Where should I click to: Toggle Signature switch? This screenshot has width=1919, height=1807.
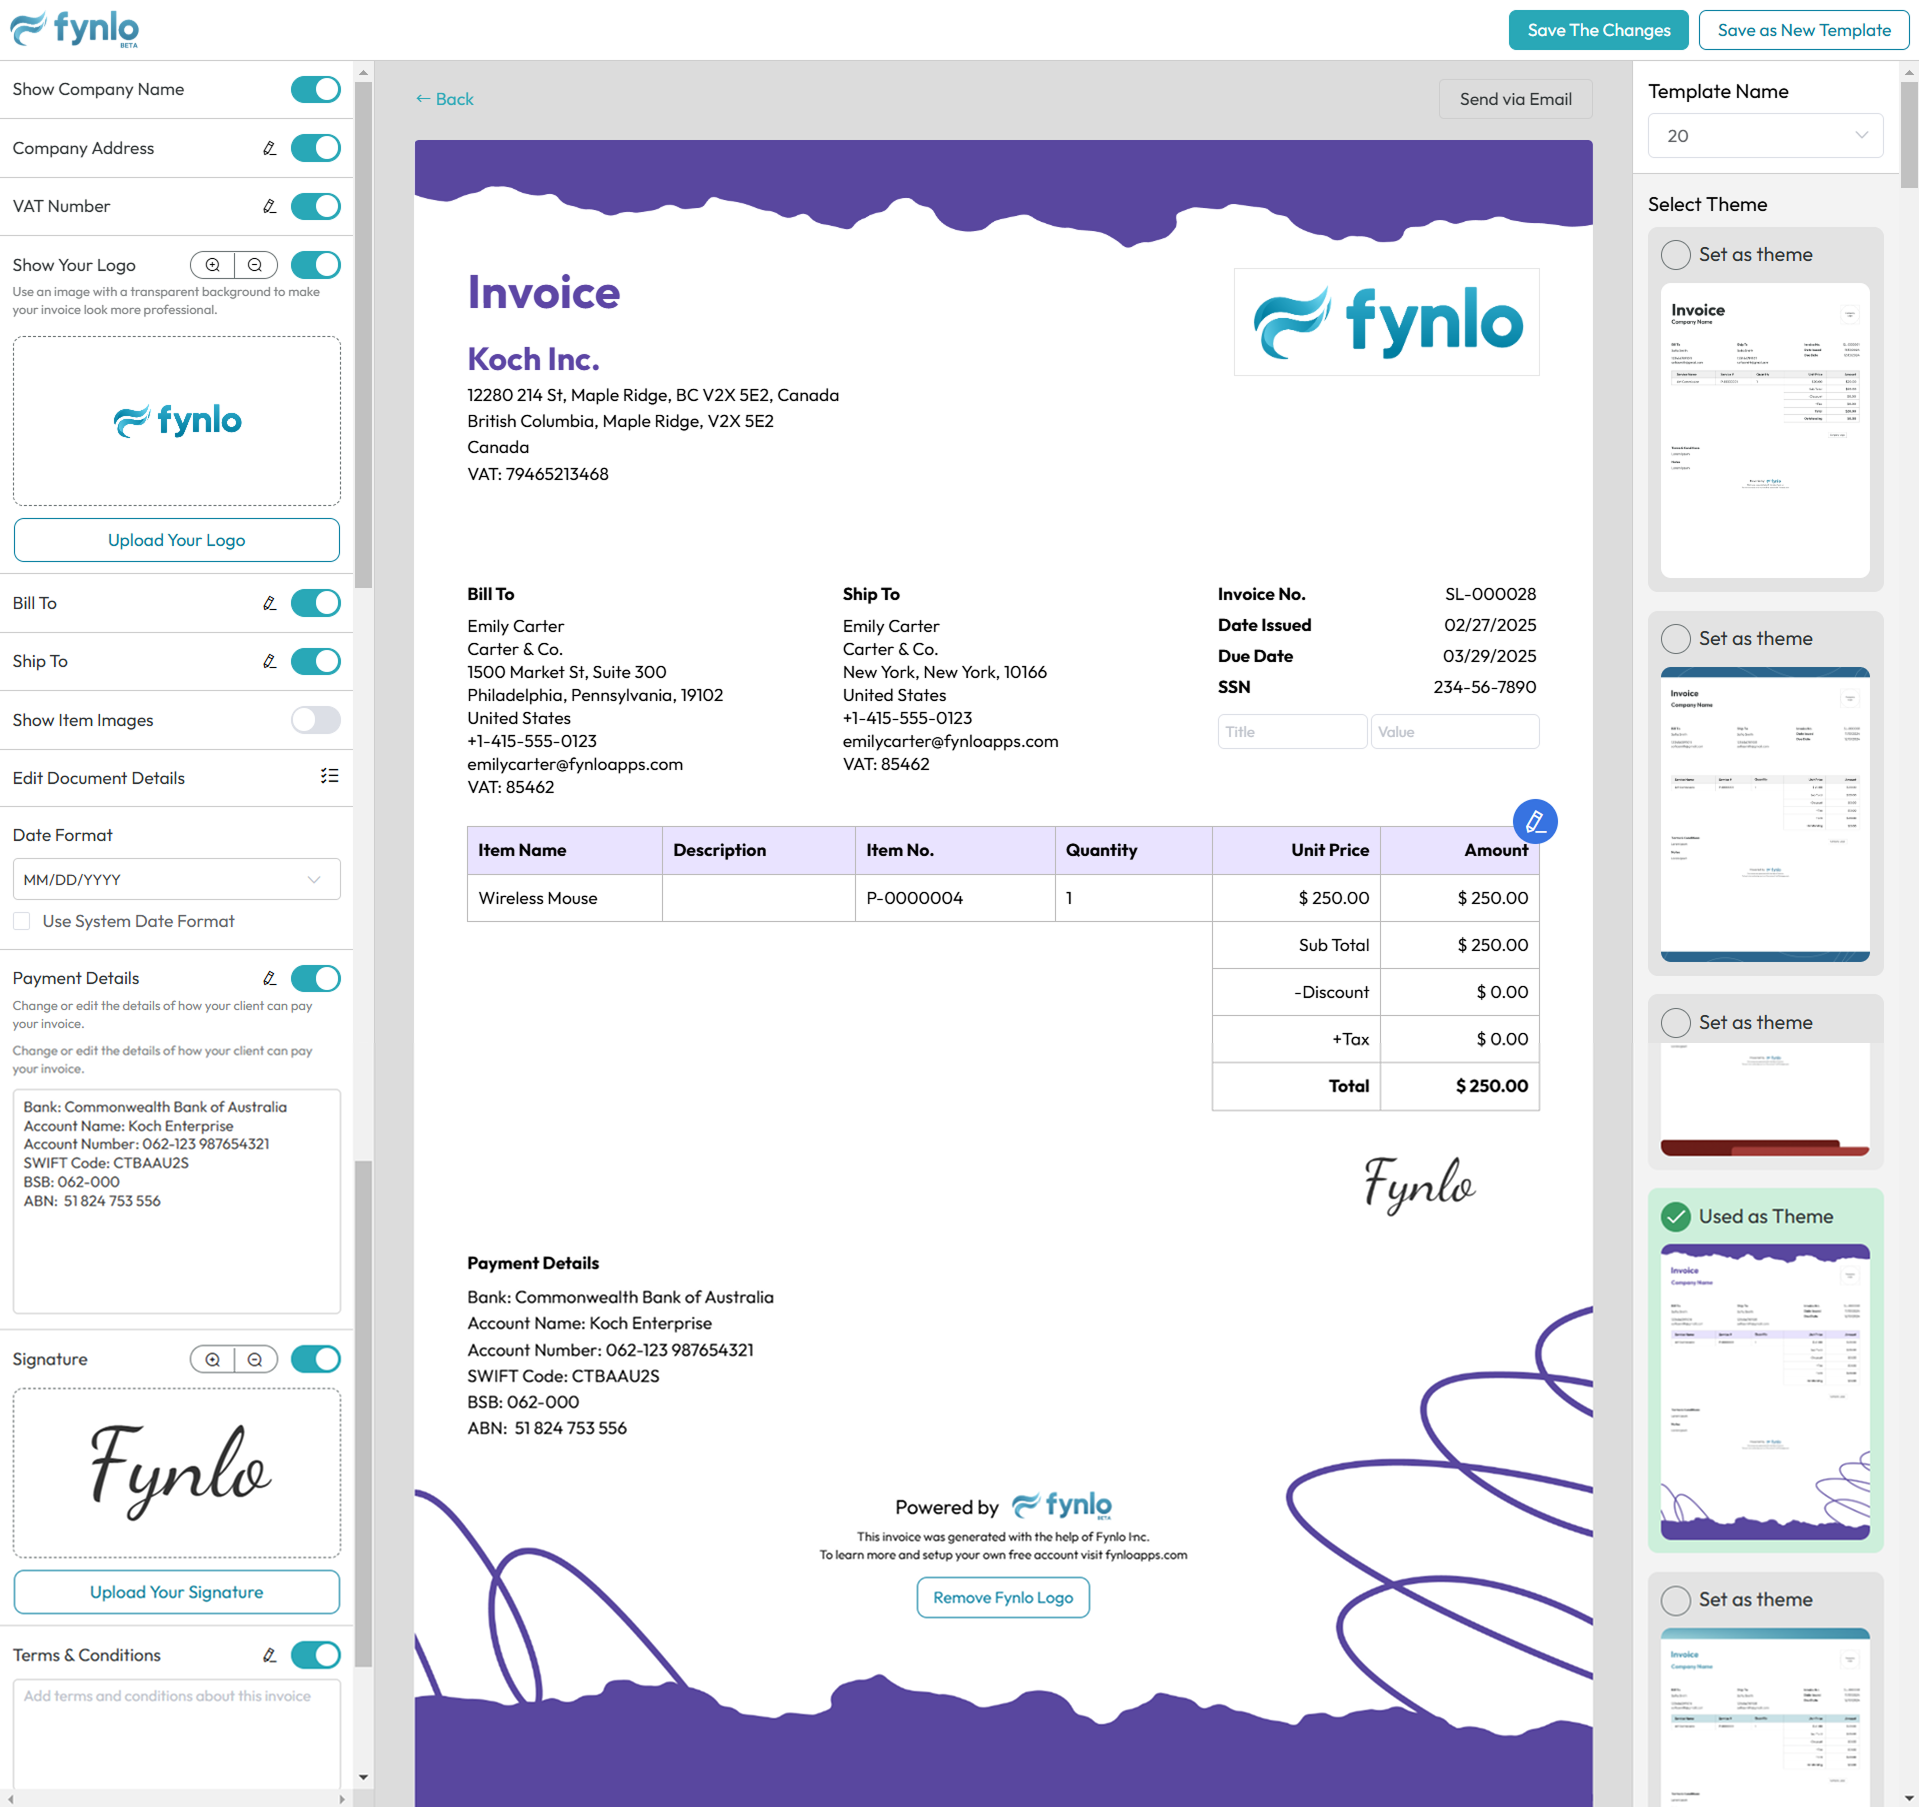coord(316,1359)
